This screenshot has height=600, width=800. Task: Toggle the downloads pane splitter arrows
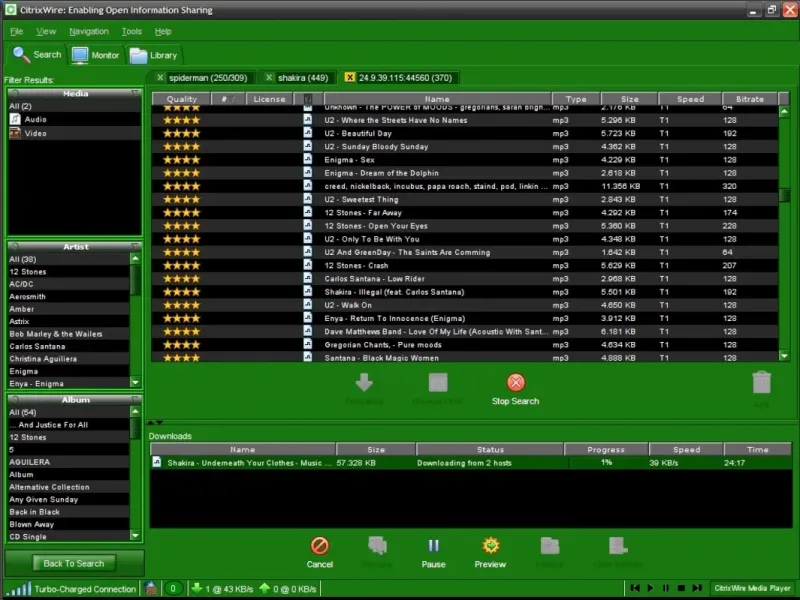[155, 422]
